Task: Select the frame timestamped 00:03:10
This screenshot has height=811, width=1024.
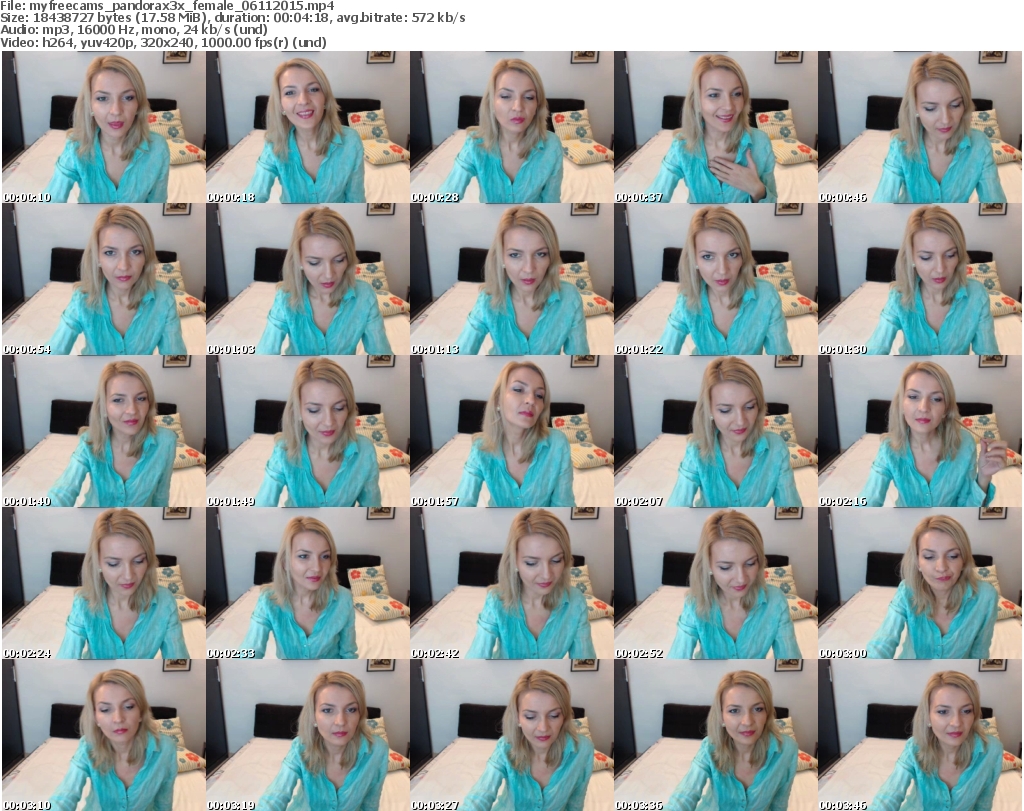Action: tap(103, 735)
